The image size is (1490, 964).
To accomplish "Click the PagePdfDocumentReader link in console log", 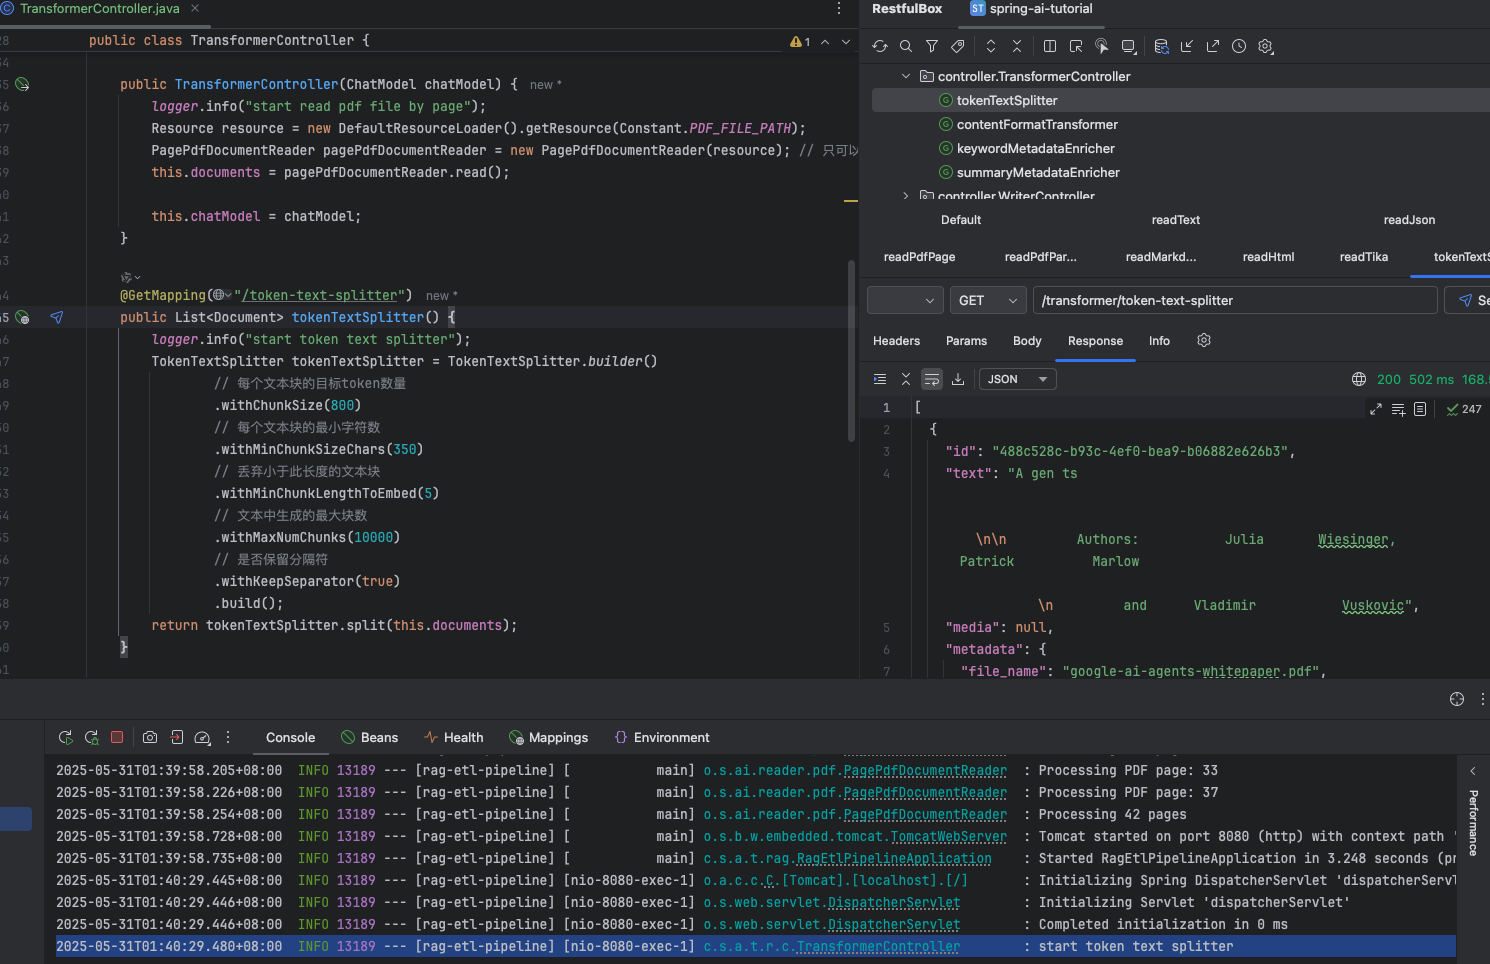I will click(x=924, y=770).
